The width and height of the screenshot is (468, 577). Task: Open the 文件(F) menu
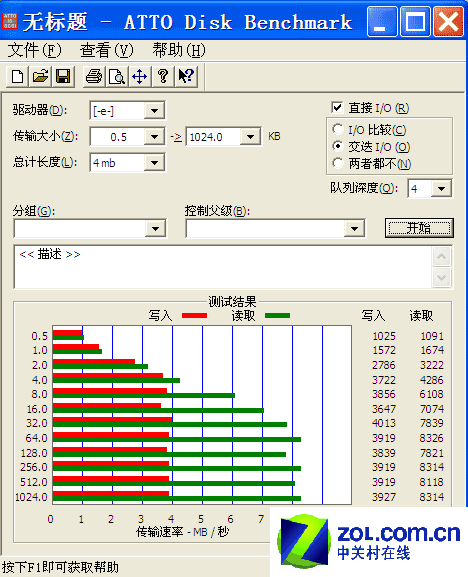(x=34, y=50)
